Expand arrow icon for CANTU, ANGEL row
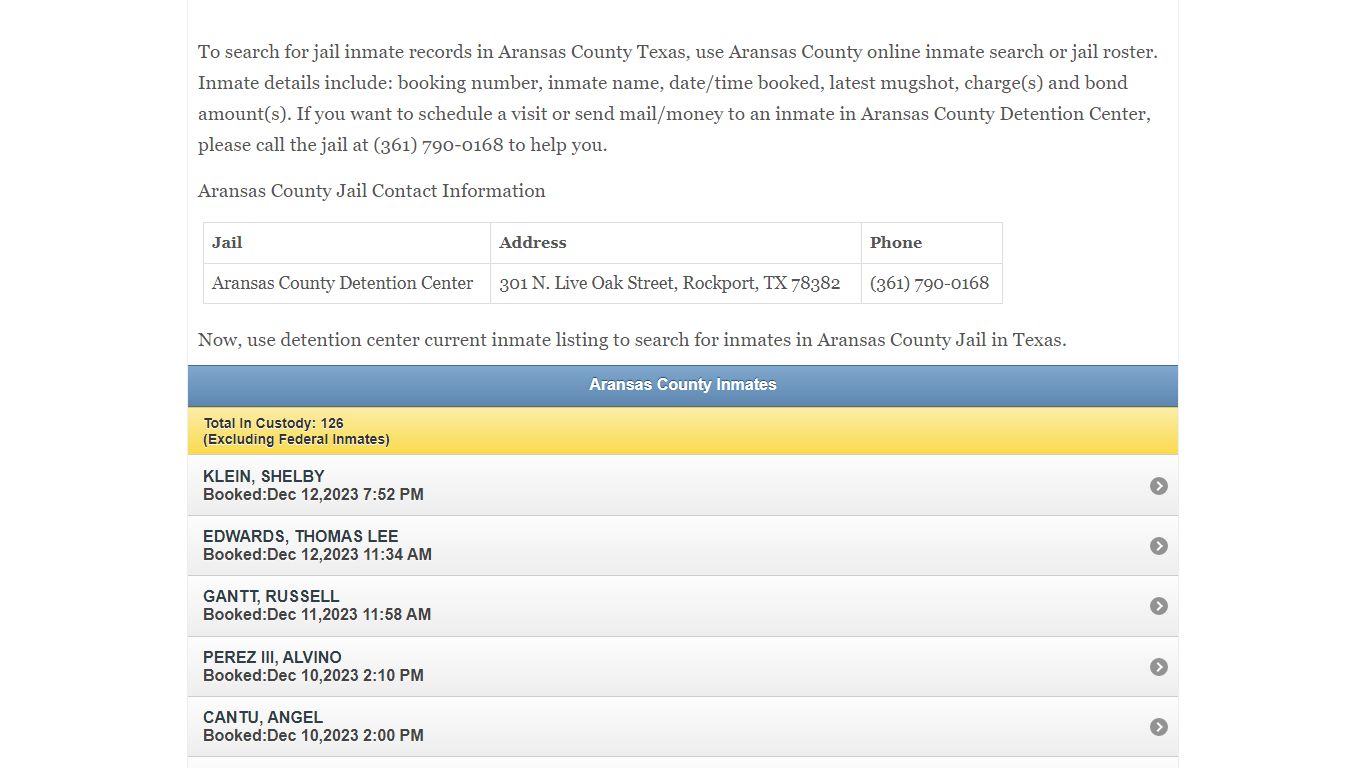The height and width of the screenshot is (768, 1366). click(1159, 727)
